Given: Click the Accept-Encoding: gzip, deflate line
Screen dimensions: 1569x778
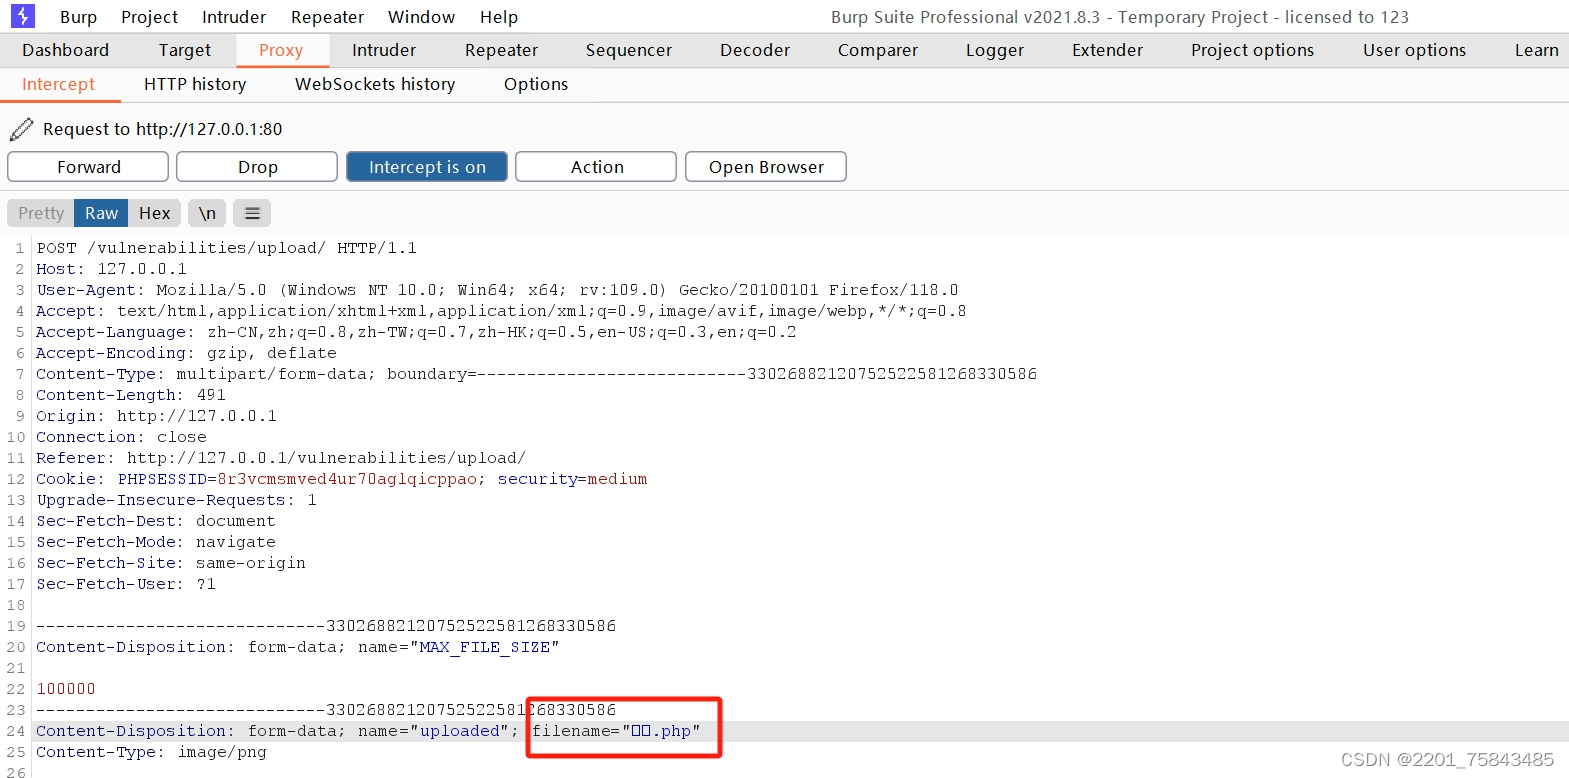Looking at the screenshot, I should (186, 353).
